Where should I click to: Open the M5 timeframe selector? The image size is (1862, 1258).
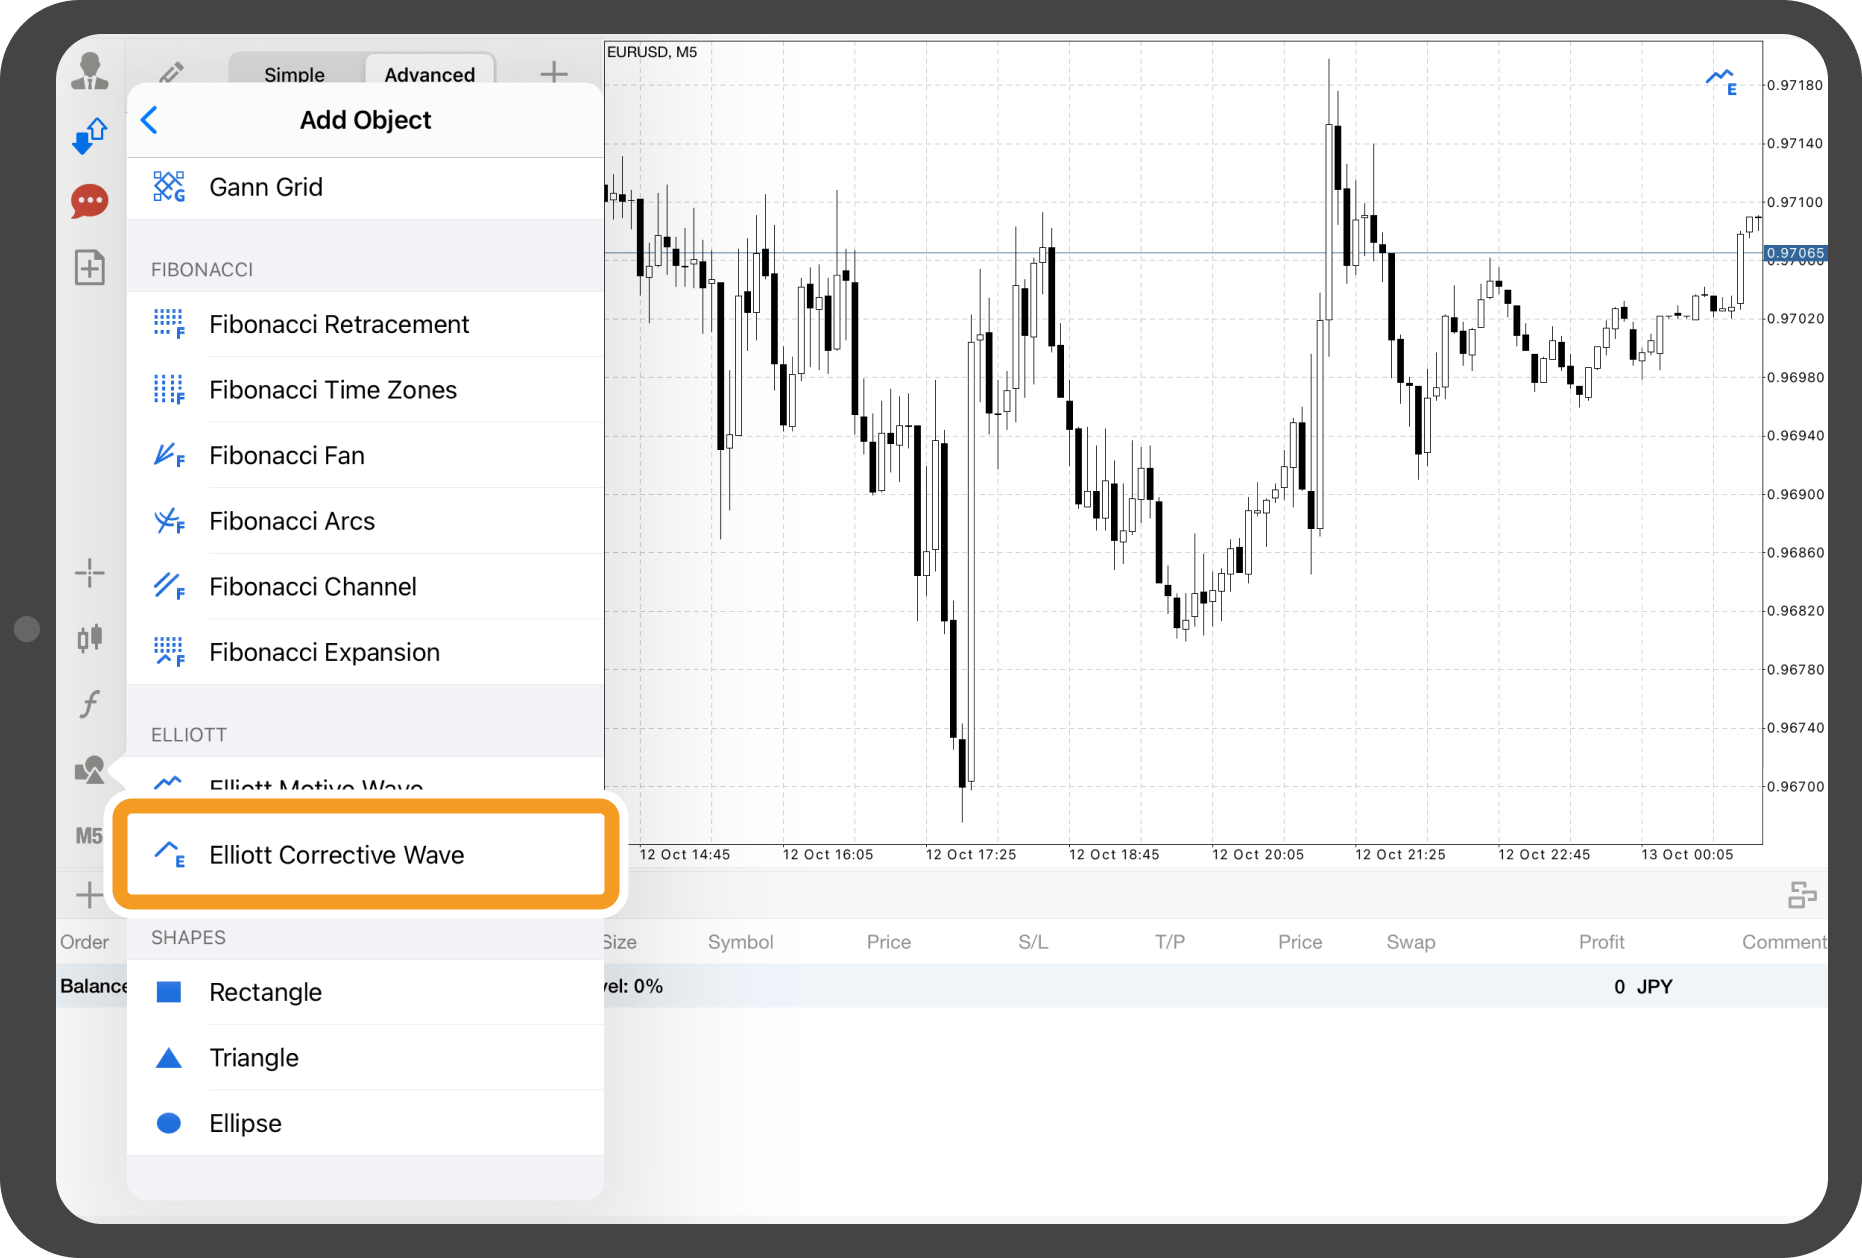coord(89,836)
